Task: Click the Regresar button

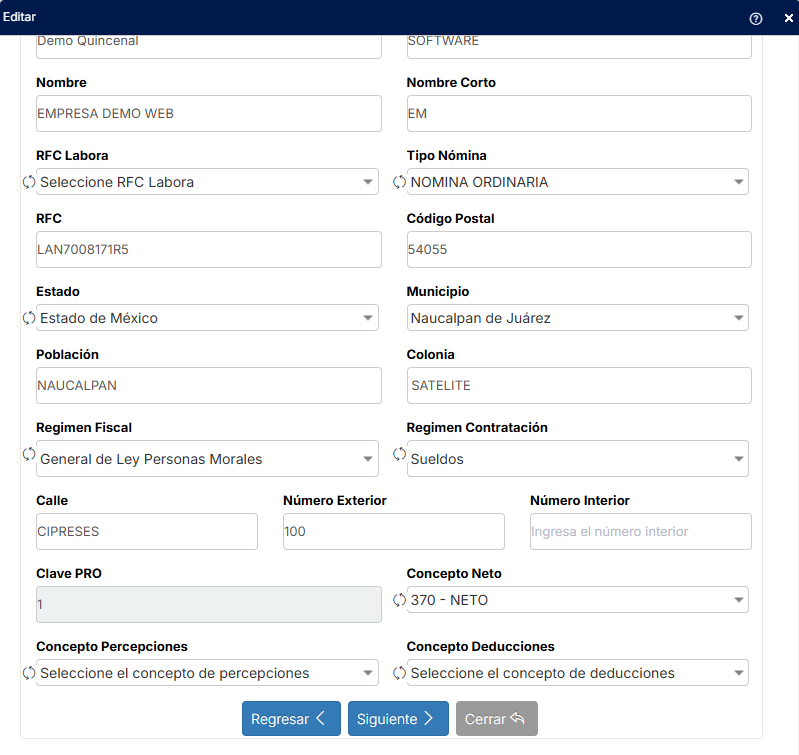Action: coord(291,718)
